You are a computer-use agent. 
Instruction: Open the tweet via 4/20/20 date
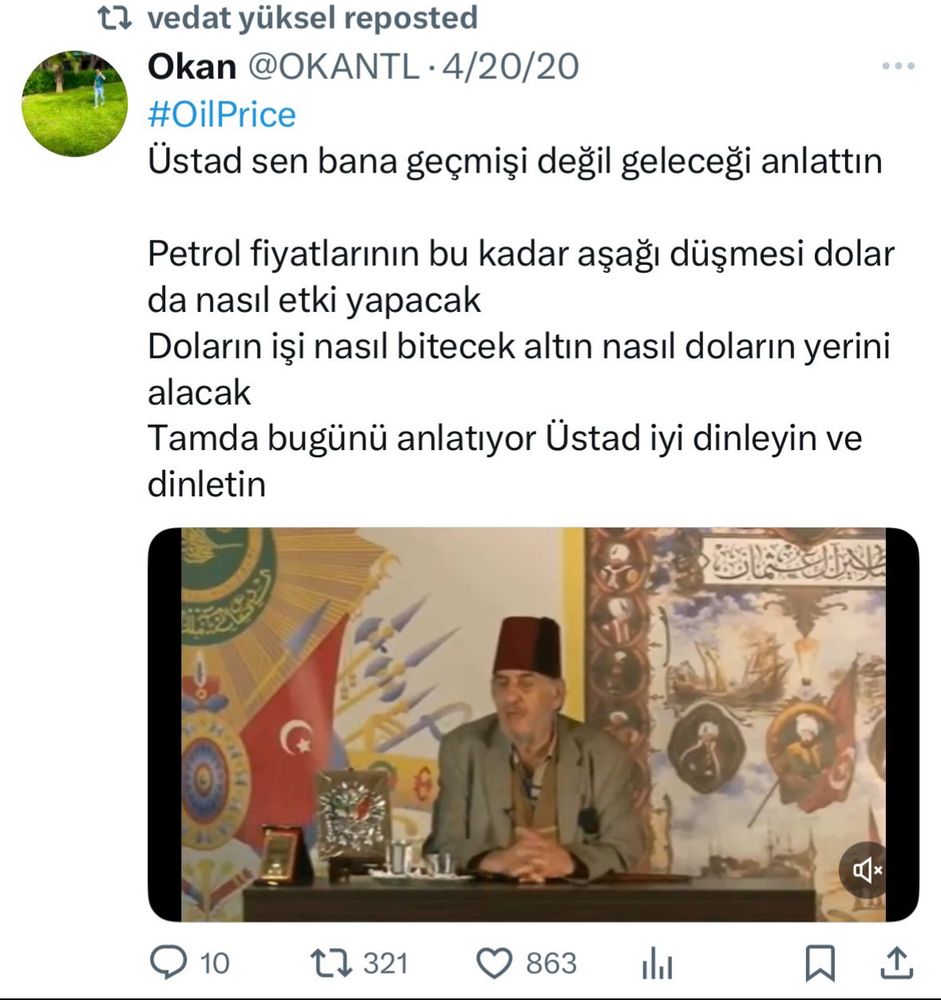point(510,66)
